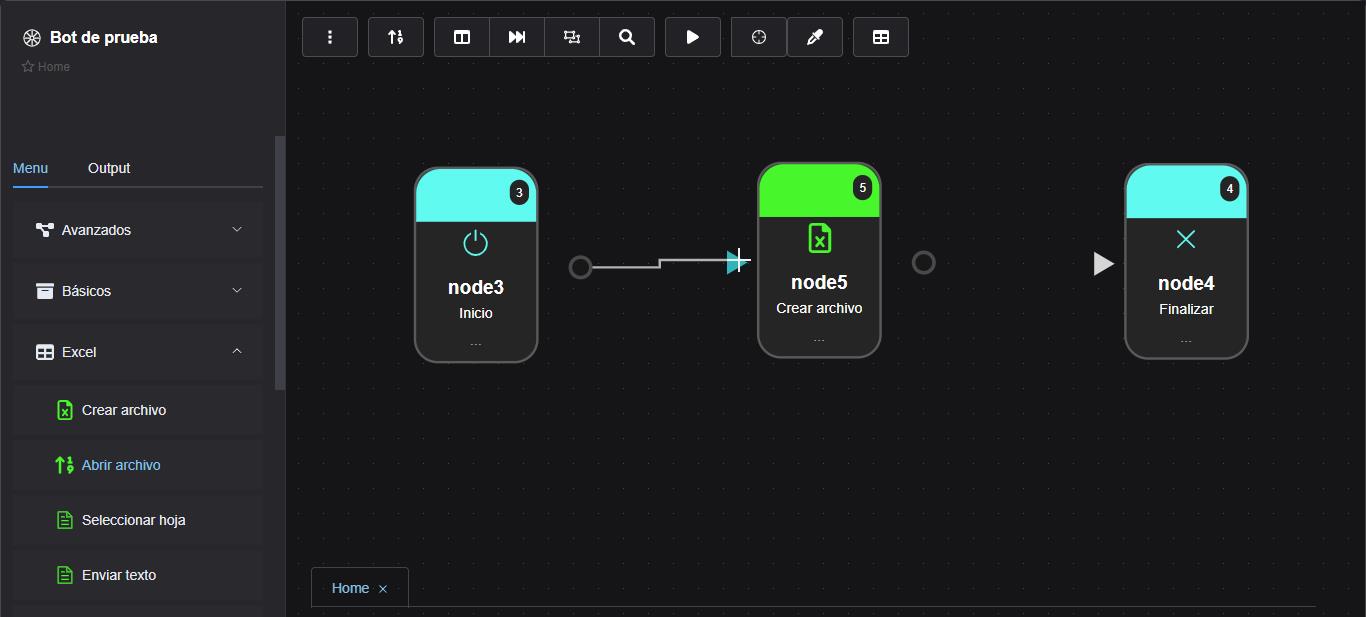Select the node5 title text
Image resolution: width=1366 pixels, height=617 pixels.
tap(819, 283)
